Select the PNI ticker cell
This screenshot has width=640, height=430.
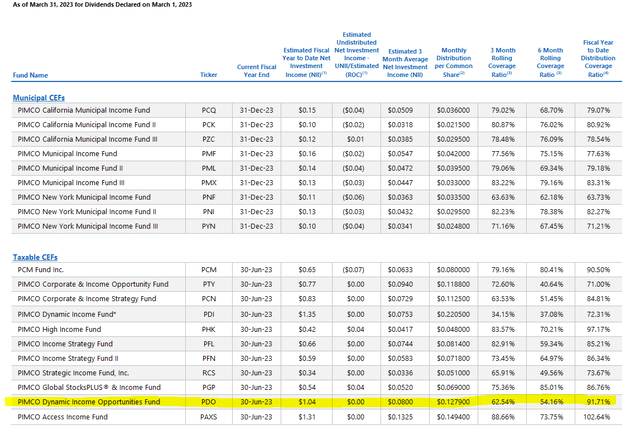click(209, 212)
